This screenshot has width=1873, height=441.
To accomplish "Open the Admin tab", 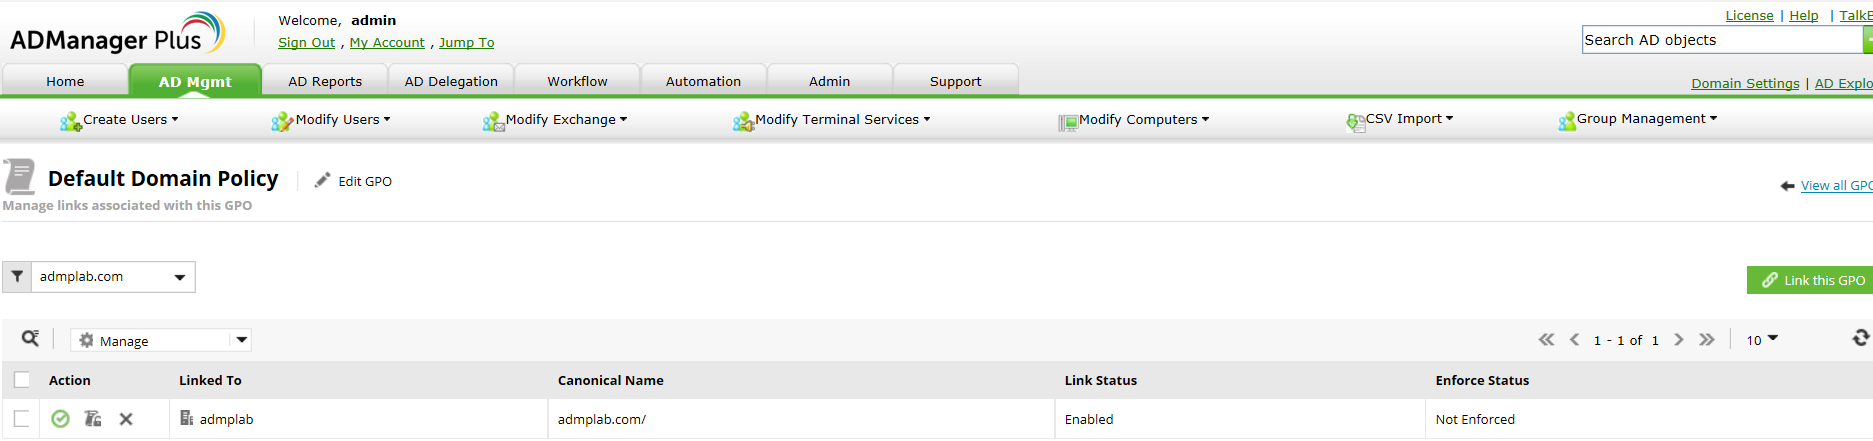I will [829, 81].
